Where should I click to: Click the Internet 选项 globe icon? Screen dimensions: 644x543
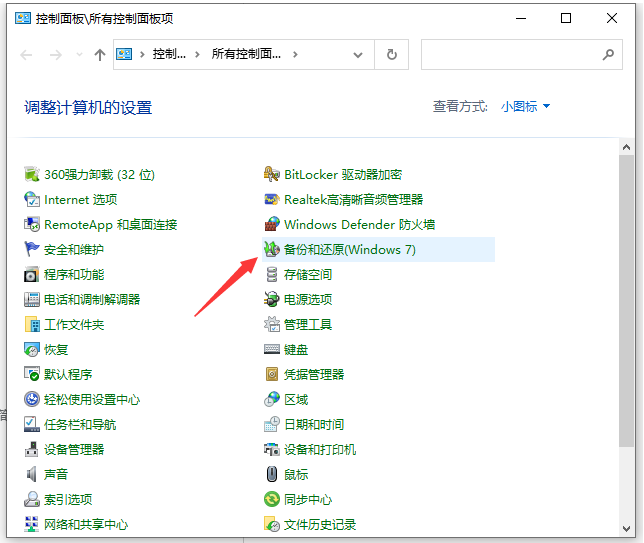click(x=32, y=200)
